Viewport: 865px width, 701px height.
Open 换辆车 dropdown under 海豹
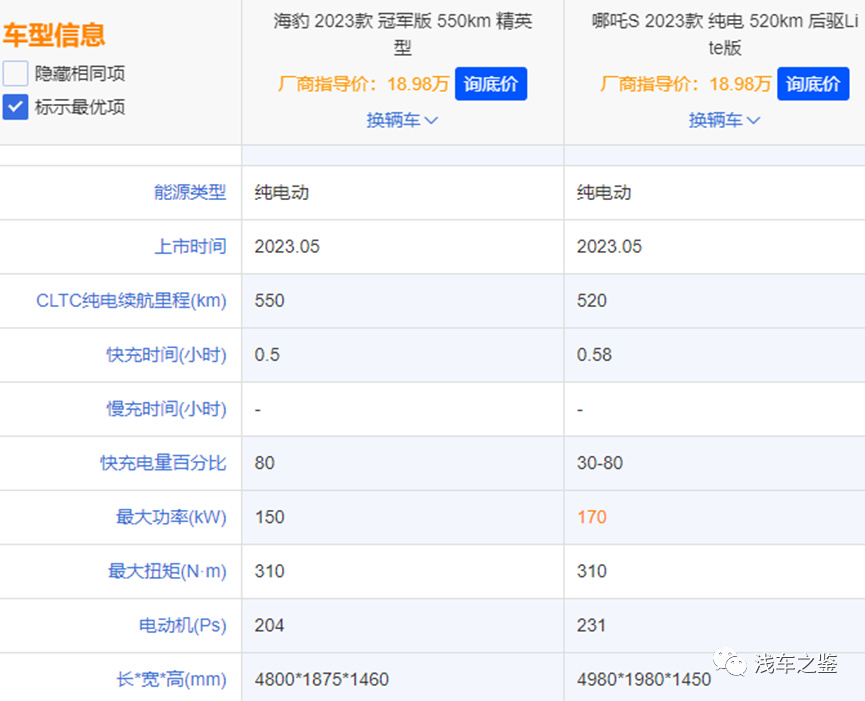[402, 120]
